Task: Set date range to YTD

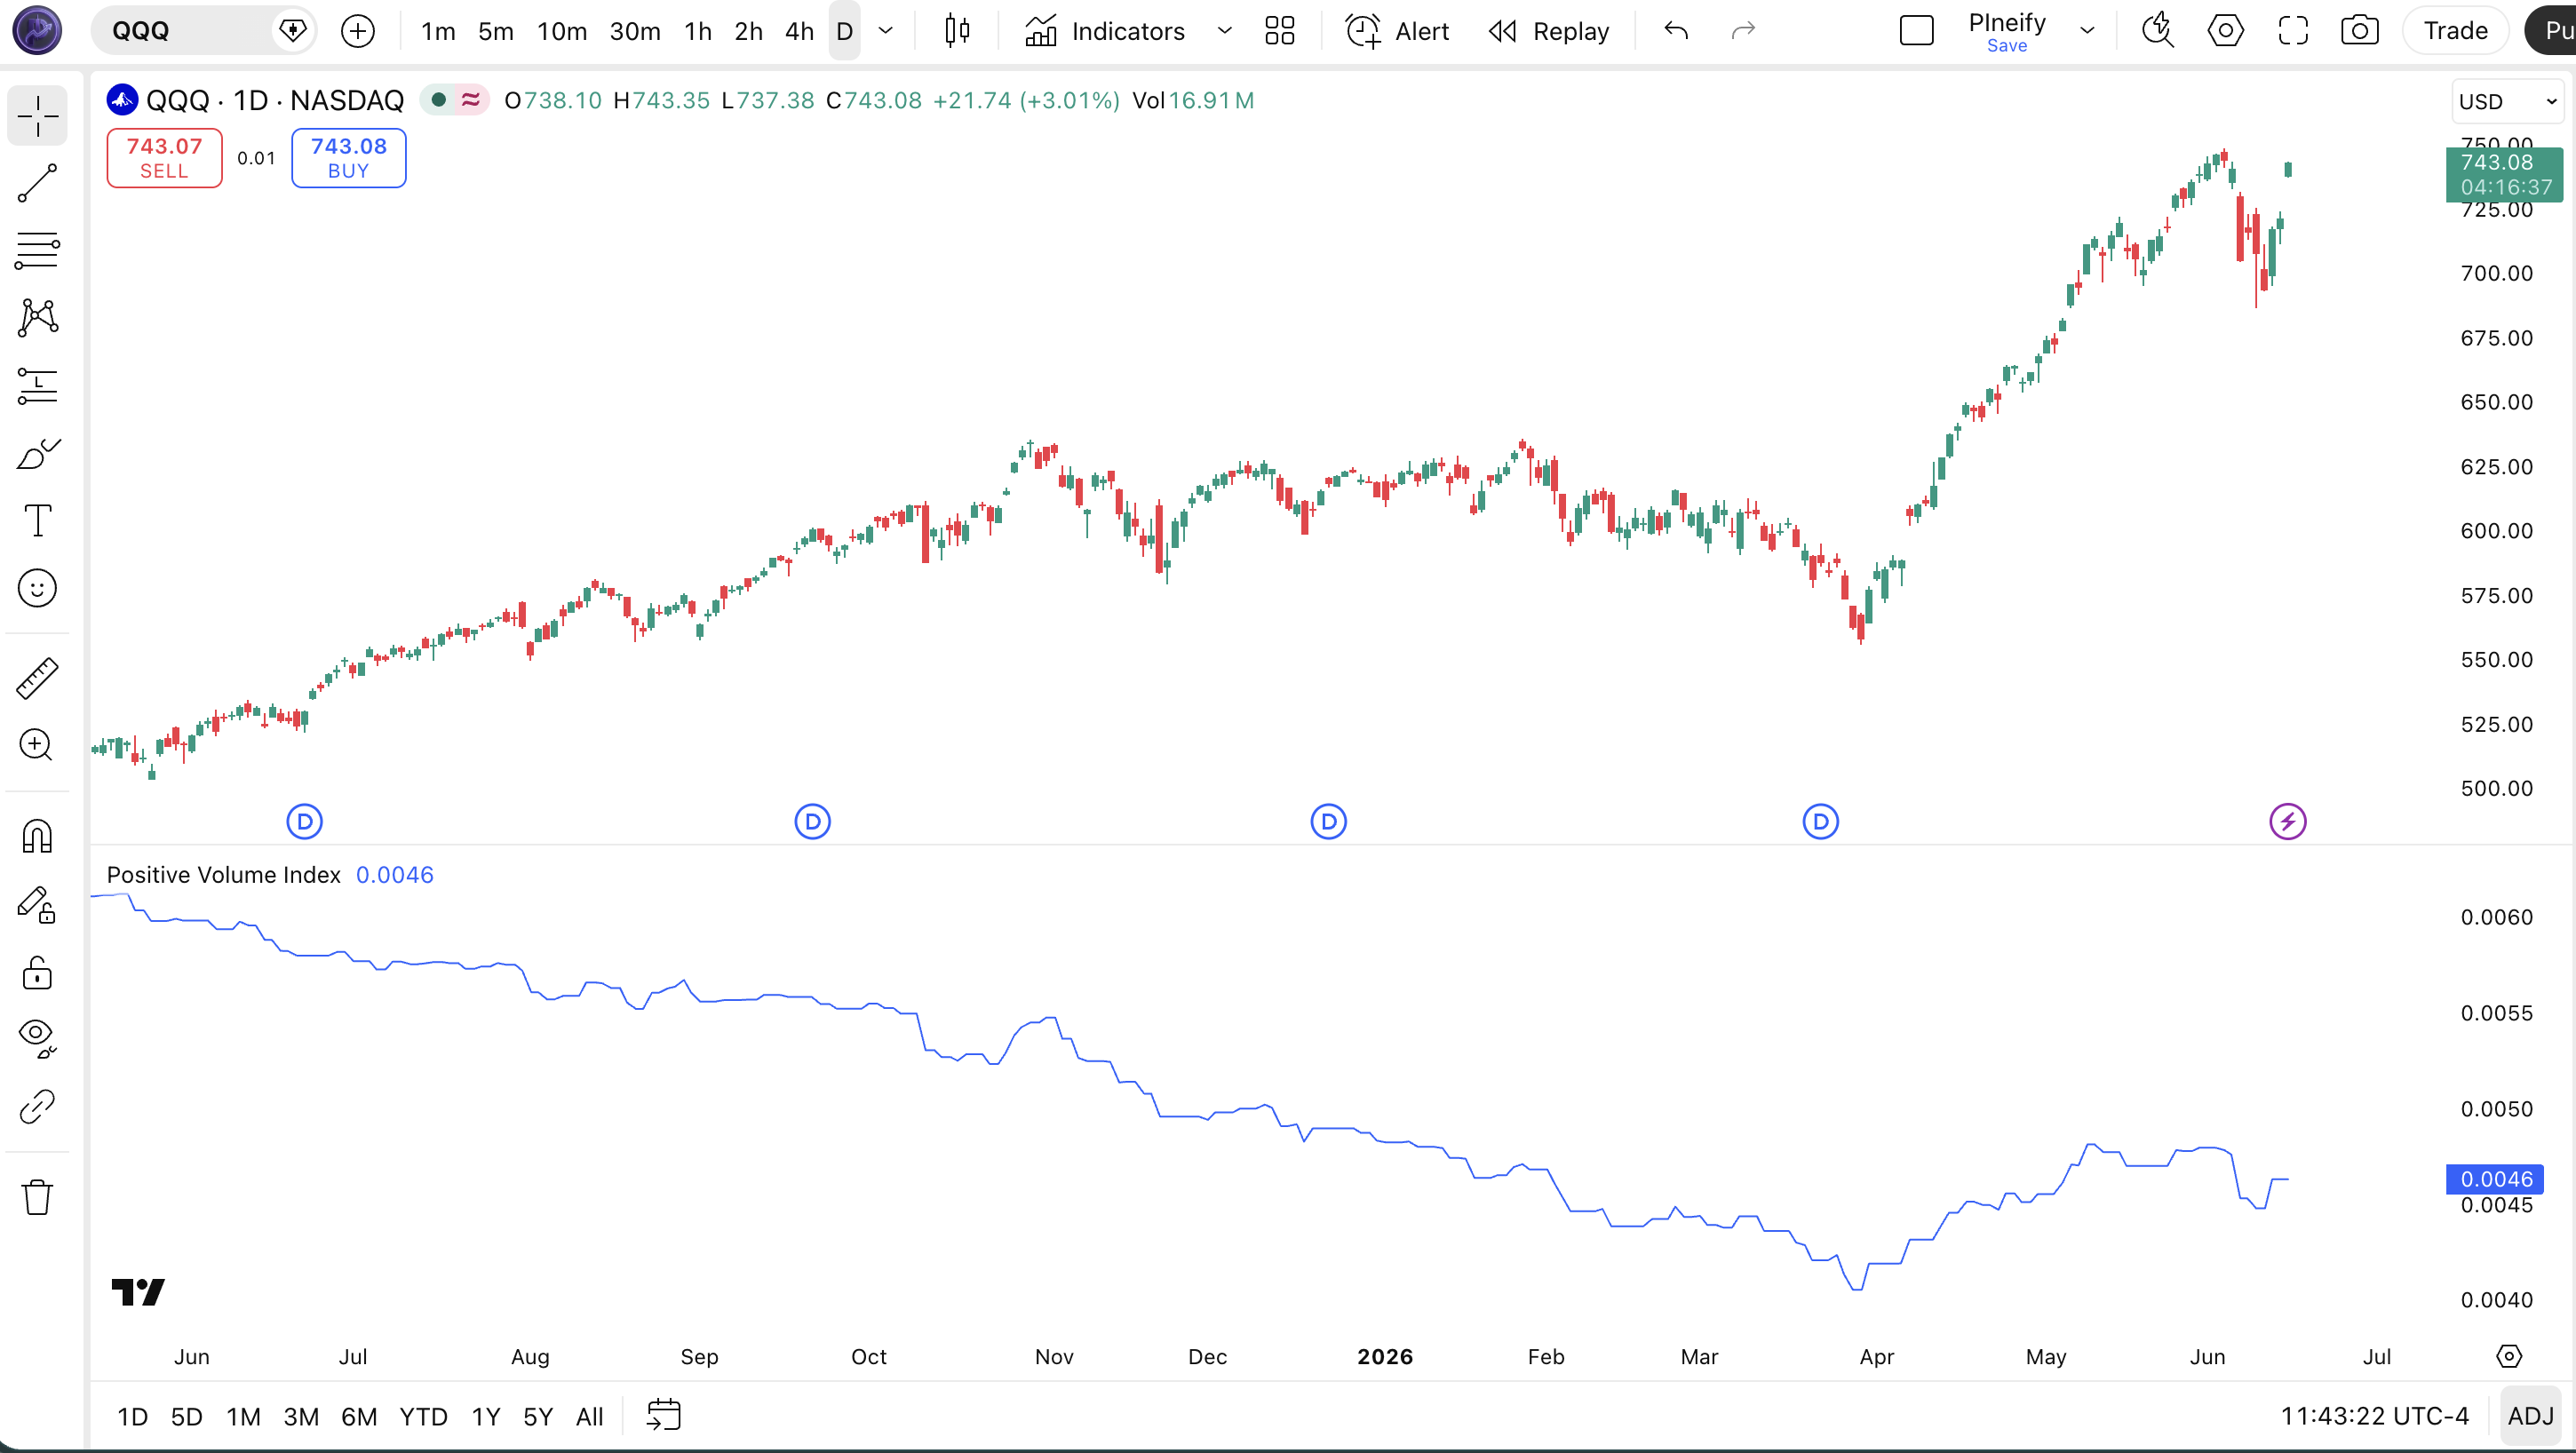Action: click(x=423, y=1416)
